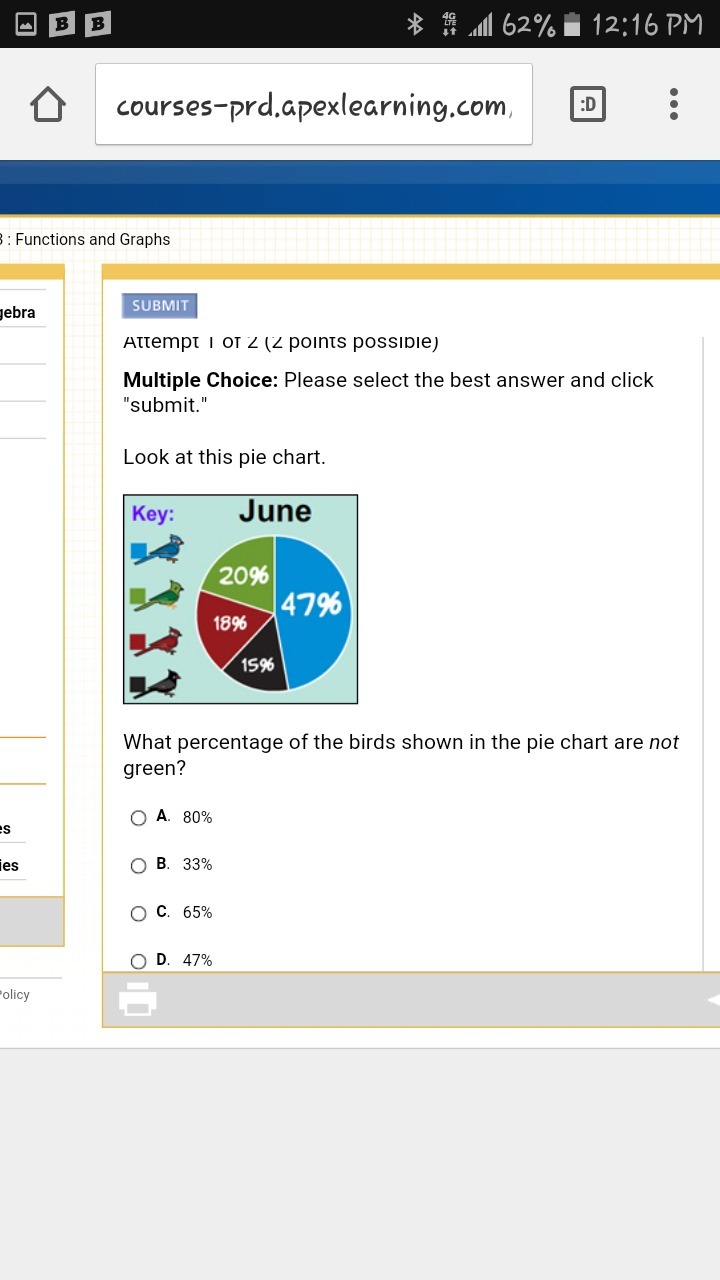Tap the green bird key icon
Viewport: 720px width, 1280px height.
(x=158, y=596)
